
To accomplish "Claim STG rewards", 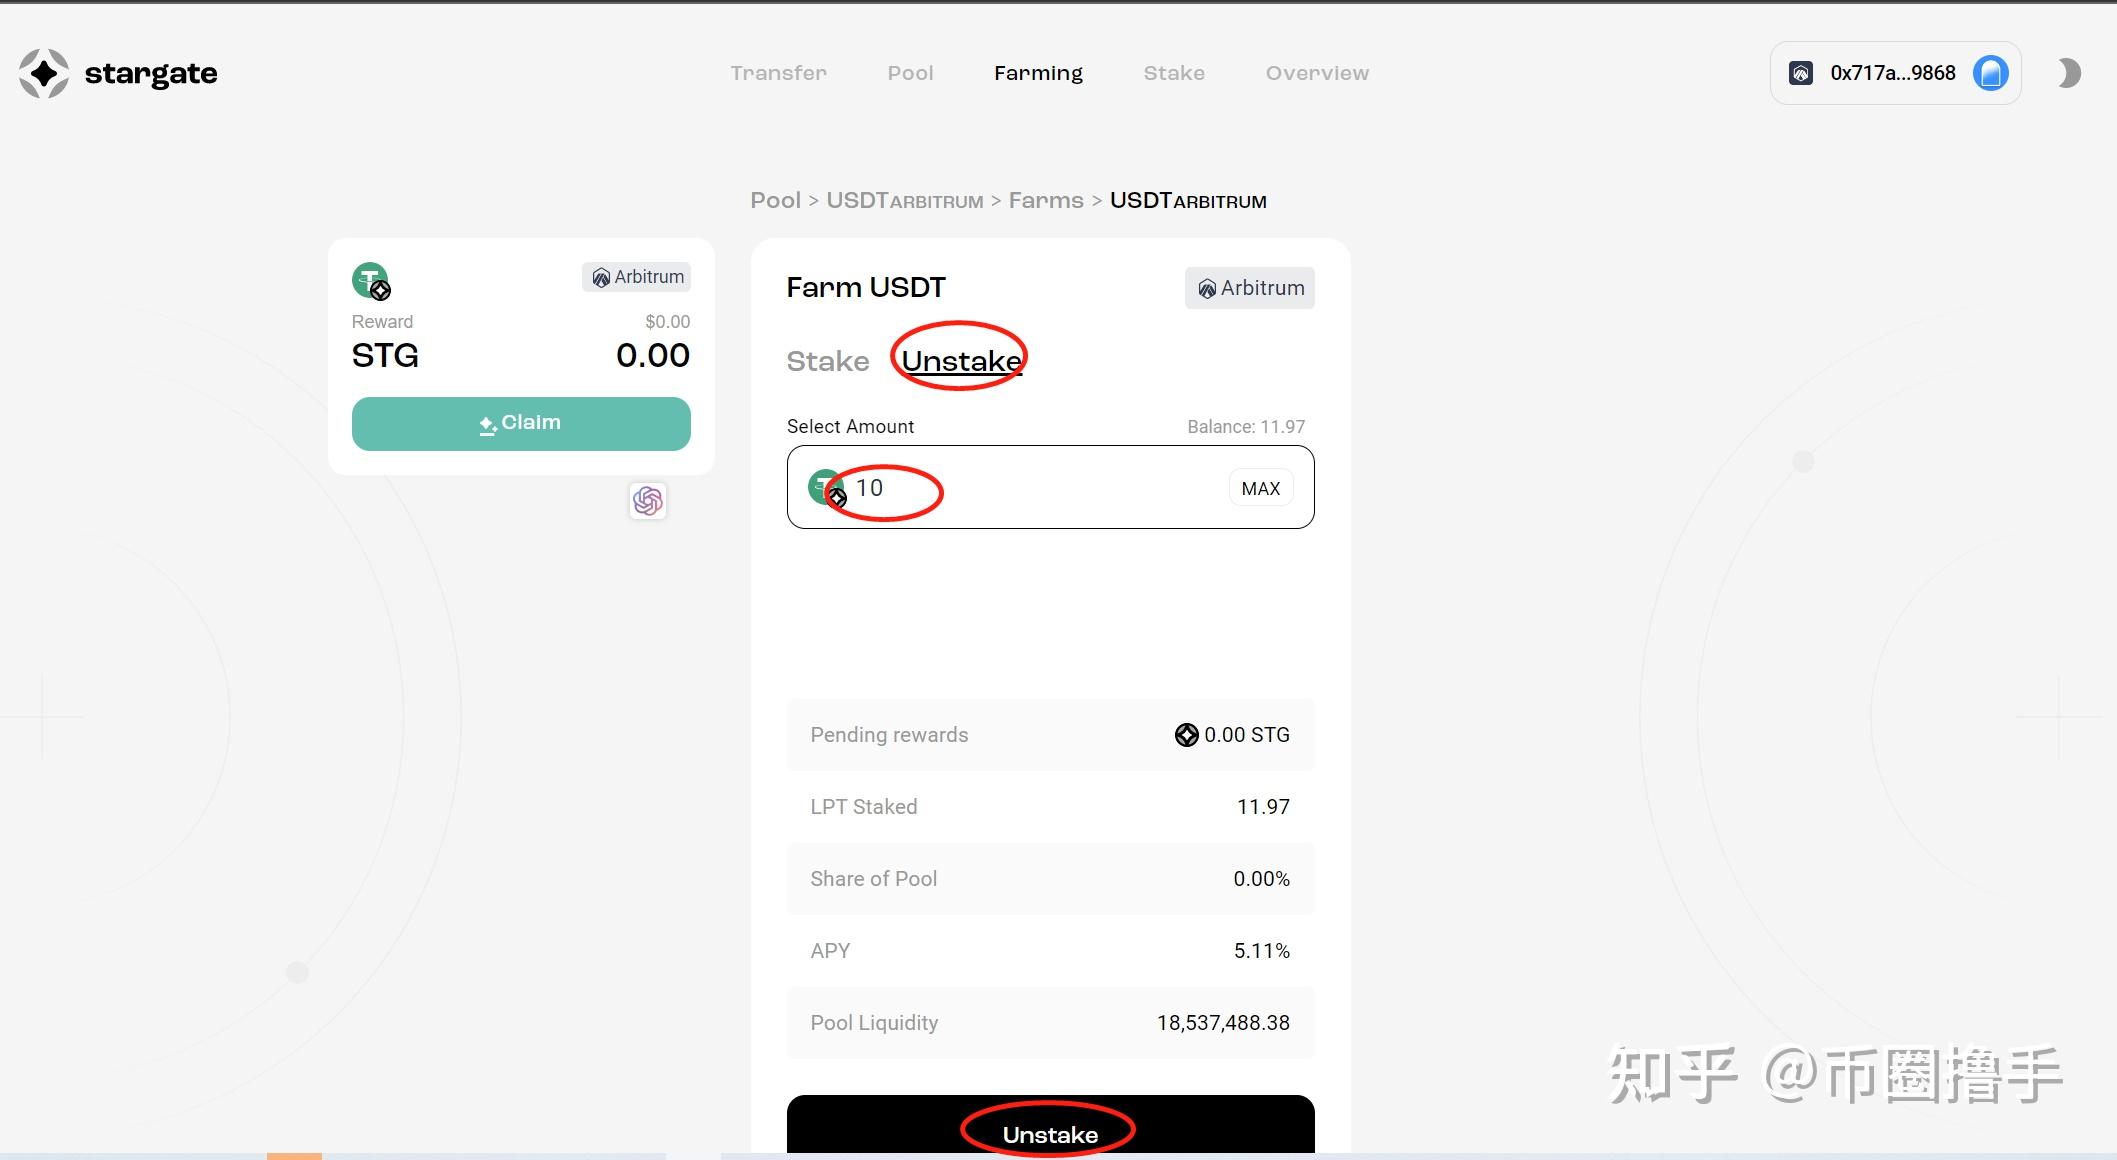I will click(x=521, y=423).
